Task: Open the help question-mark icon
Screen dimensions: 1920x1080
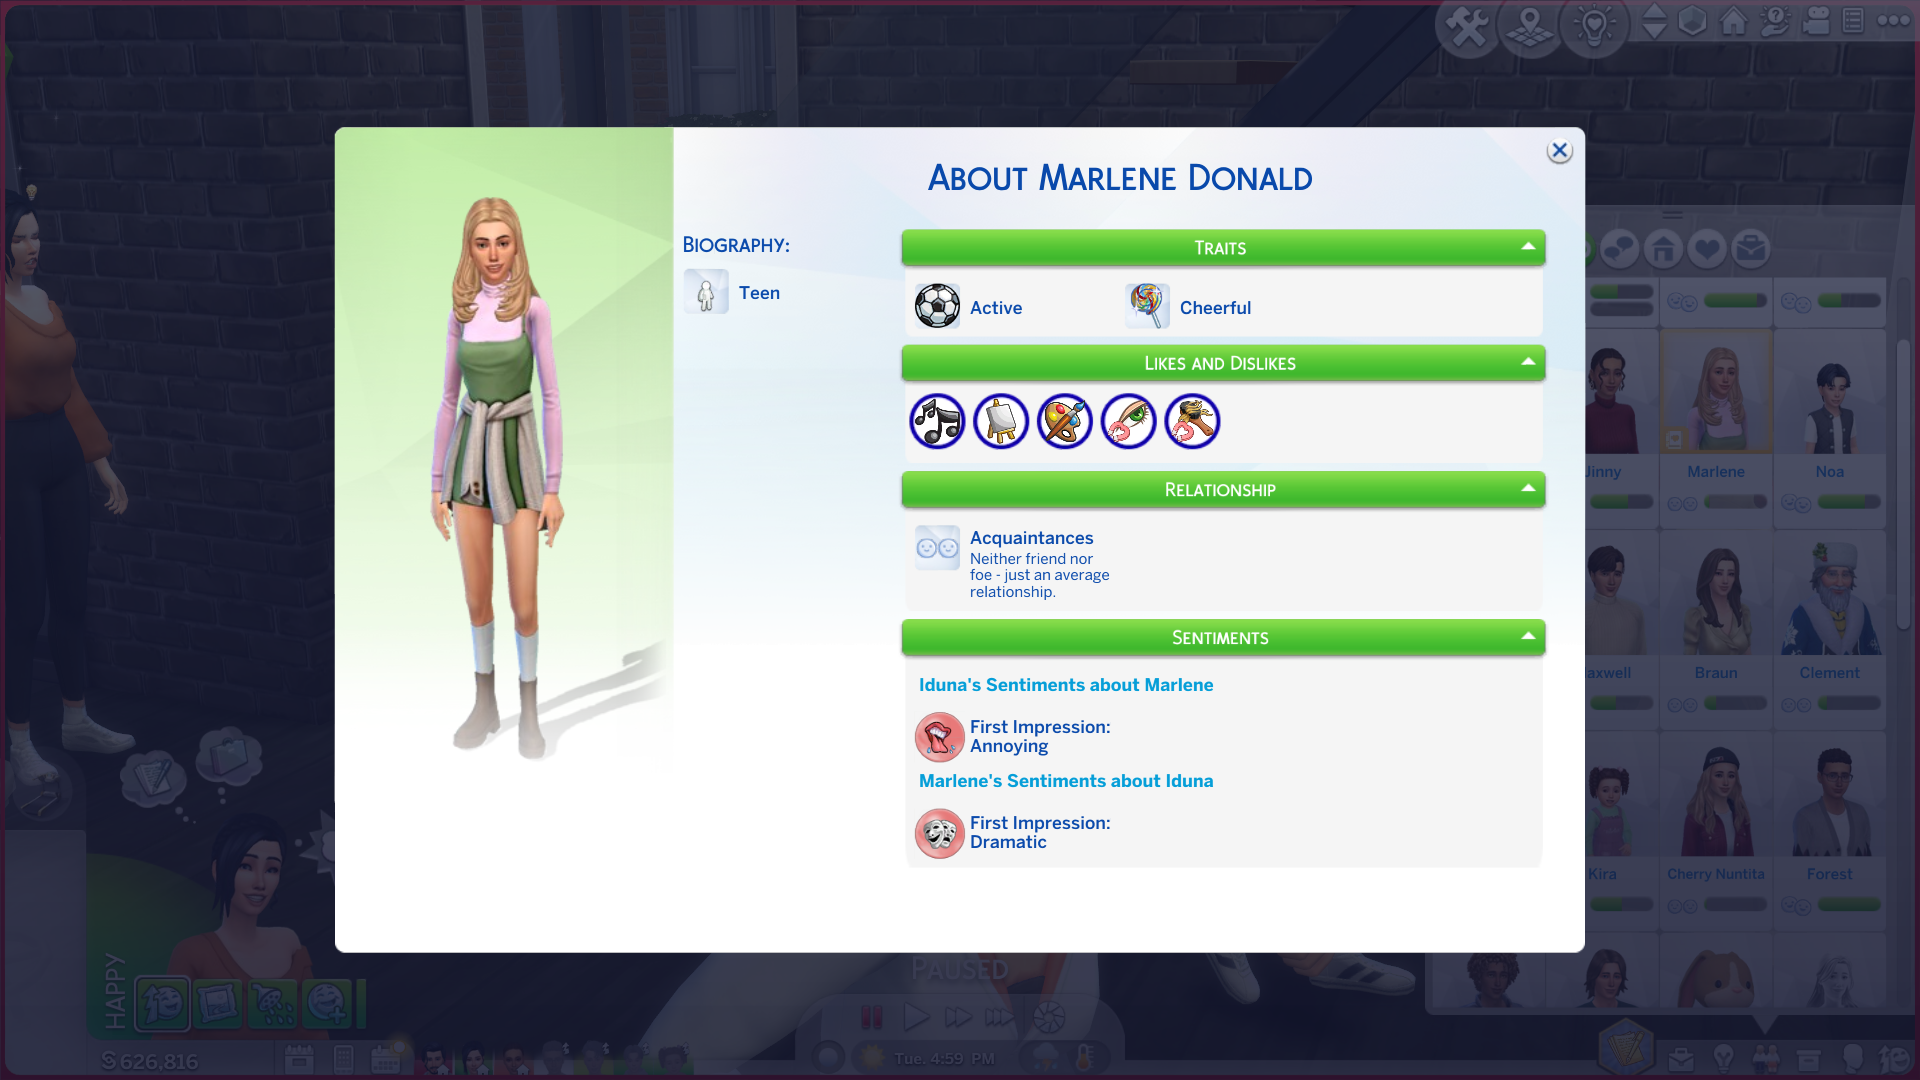Action: (x=1775, y=21)
